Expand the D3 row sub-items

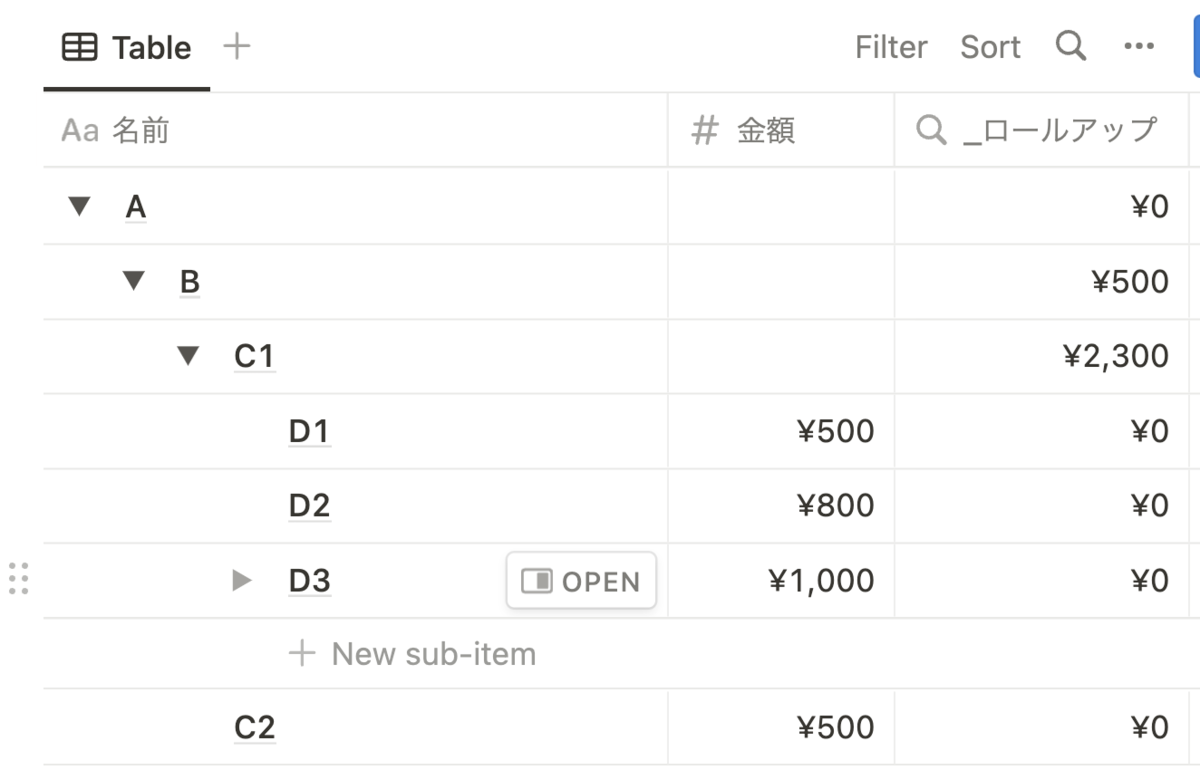coord(241,580)
